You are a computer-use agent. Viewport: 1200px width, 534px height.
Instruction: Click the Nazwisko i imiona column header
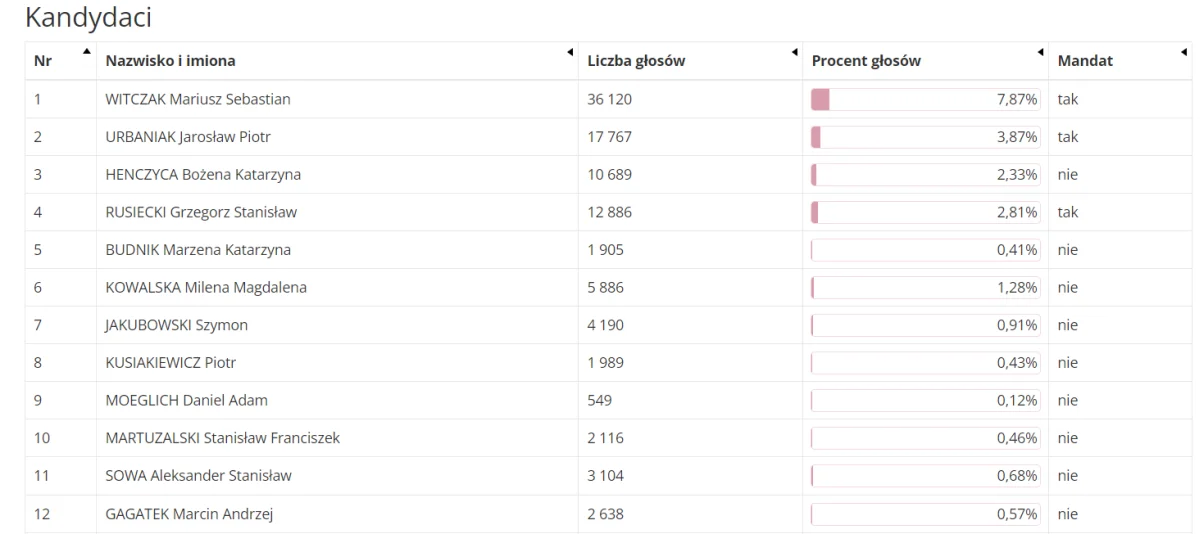click(x=170, y=62)
